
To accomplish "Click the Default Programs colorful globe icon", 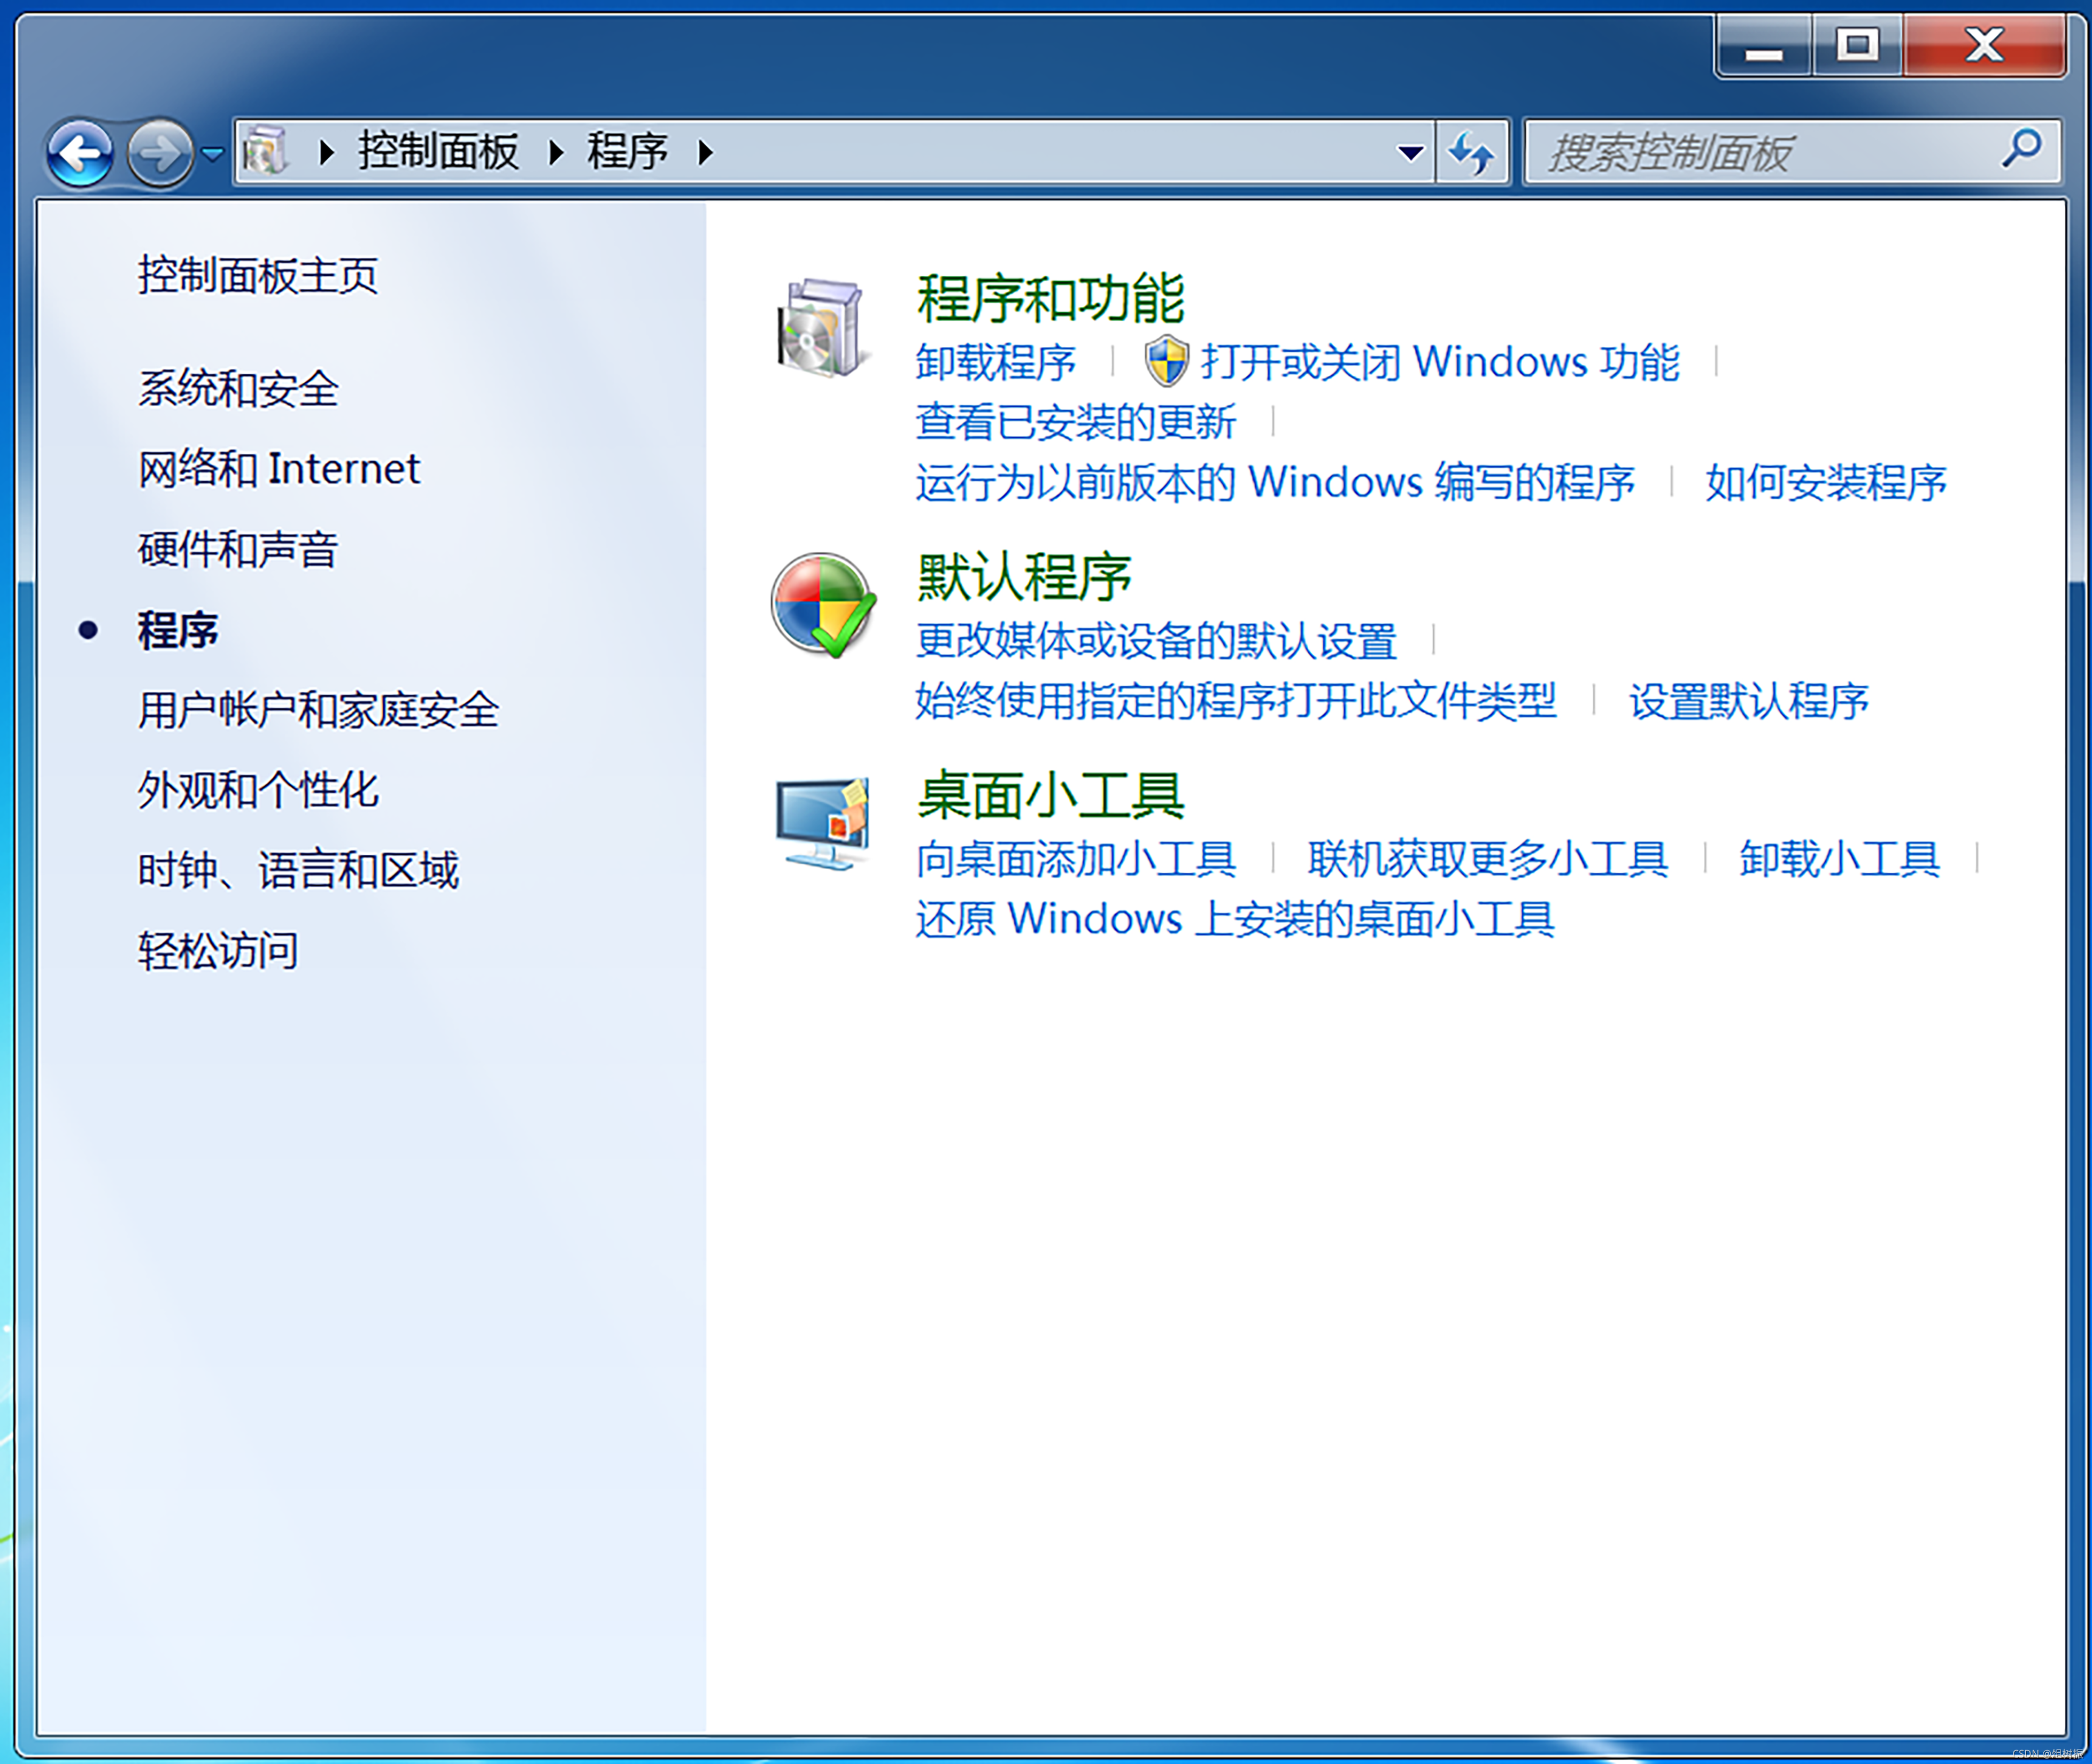I will point(822,605).
